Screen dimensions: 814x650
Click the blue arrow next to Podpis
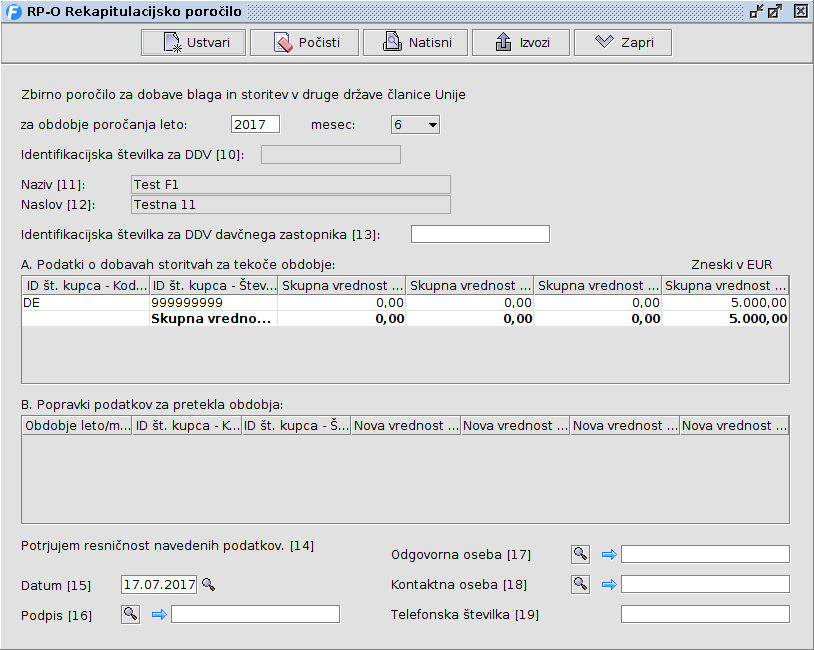coord(158,615)
